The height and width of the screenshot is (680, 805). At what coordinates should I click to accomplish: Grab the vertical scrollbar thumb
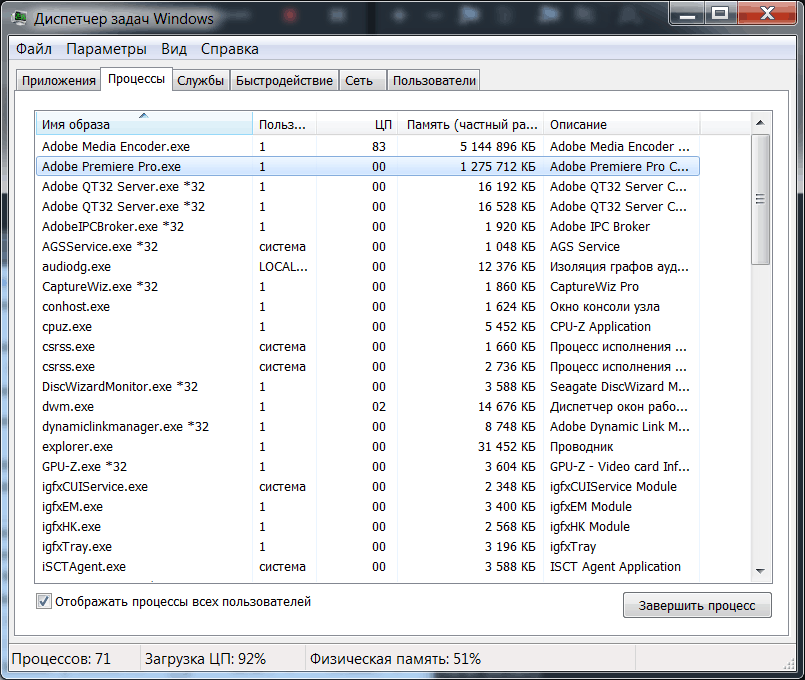click(760, 199)
